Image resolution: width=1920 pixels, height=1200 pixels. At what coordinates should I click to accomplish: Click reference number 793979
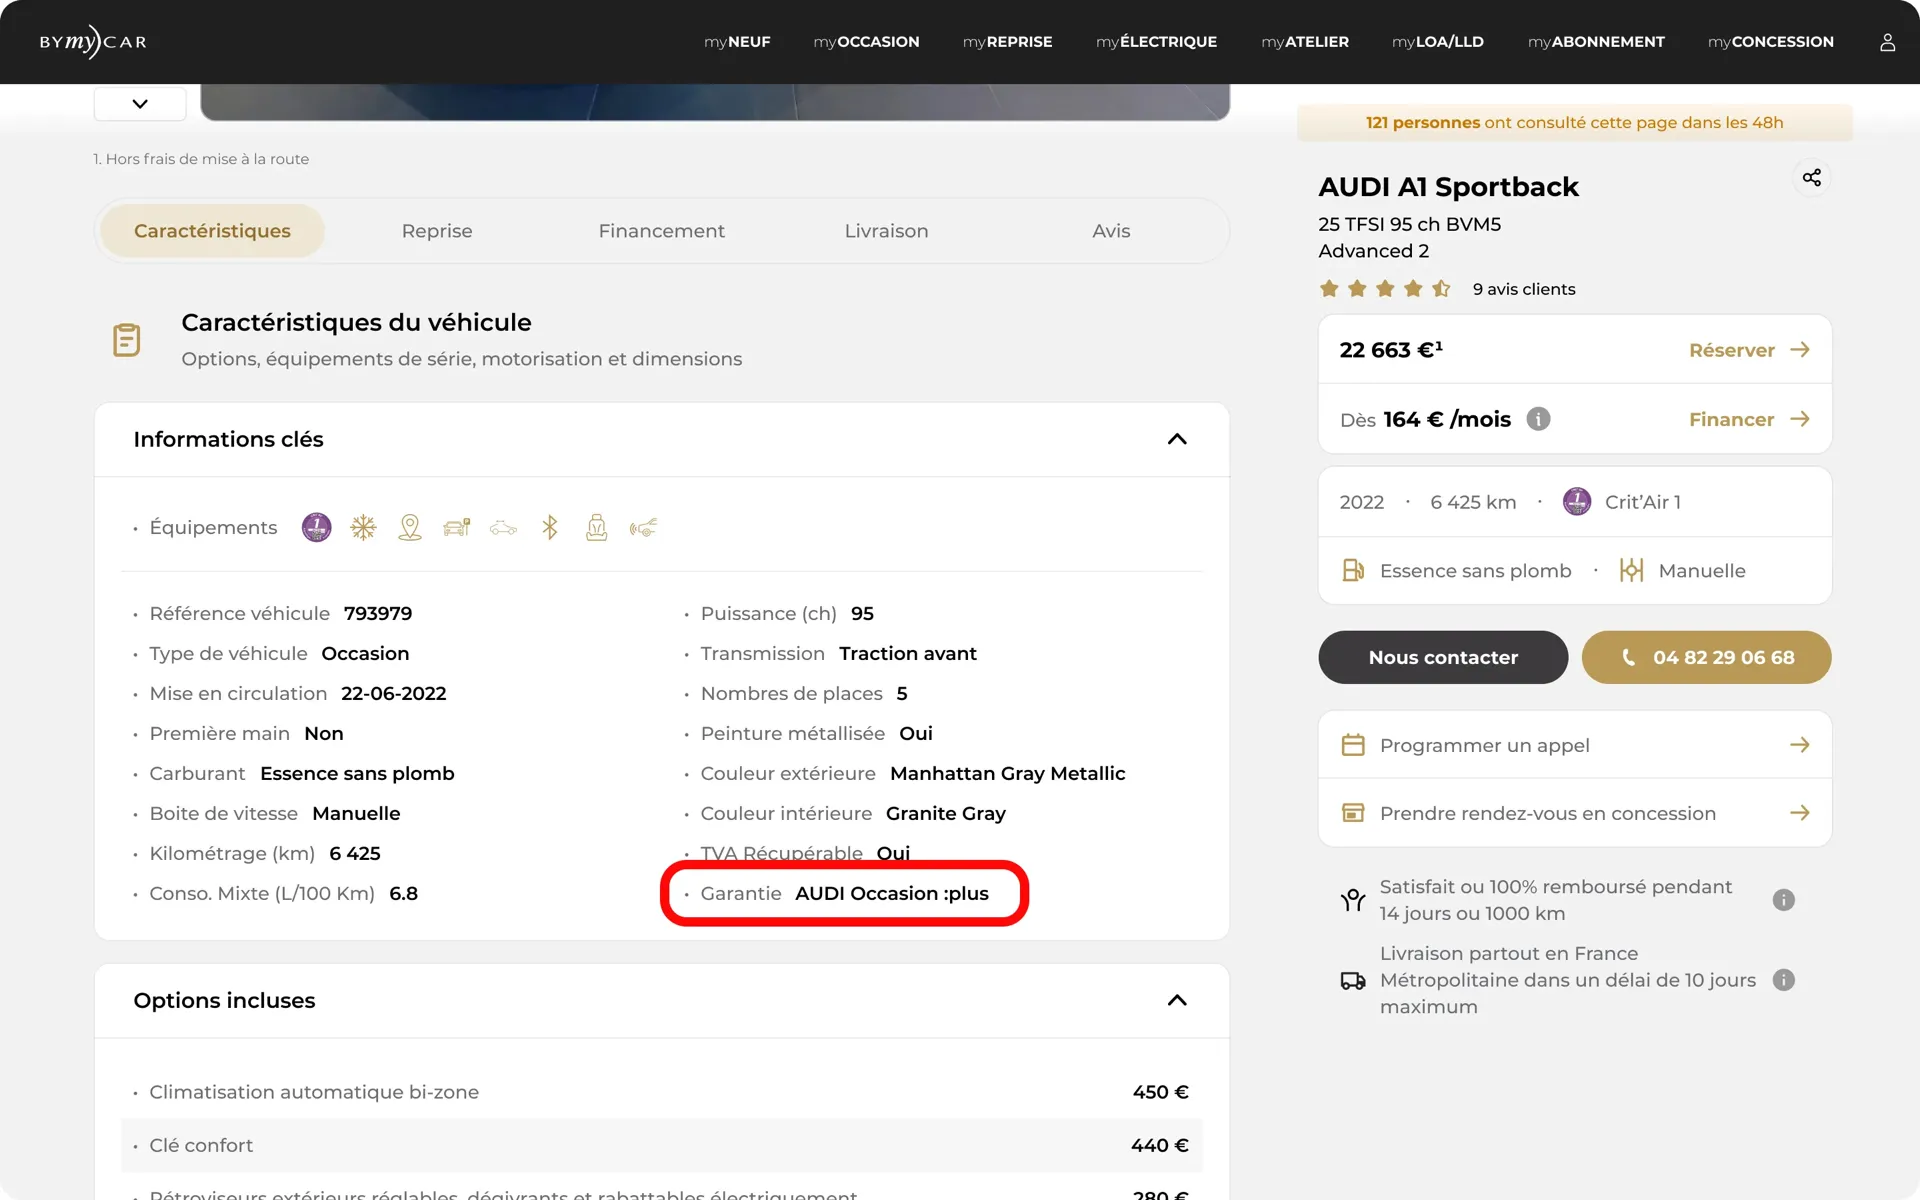378,613
